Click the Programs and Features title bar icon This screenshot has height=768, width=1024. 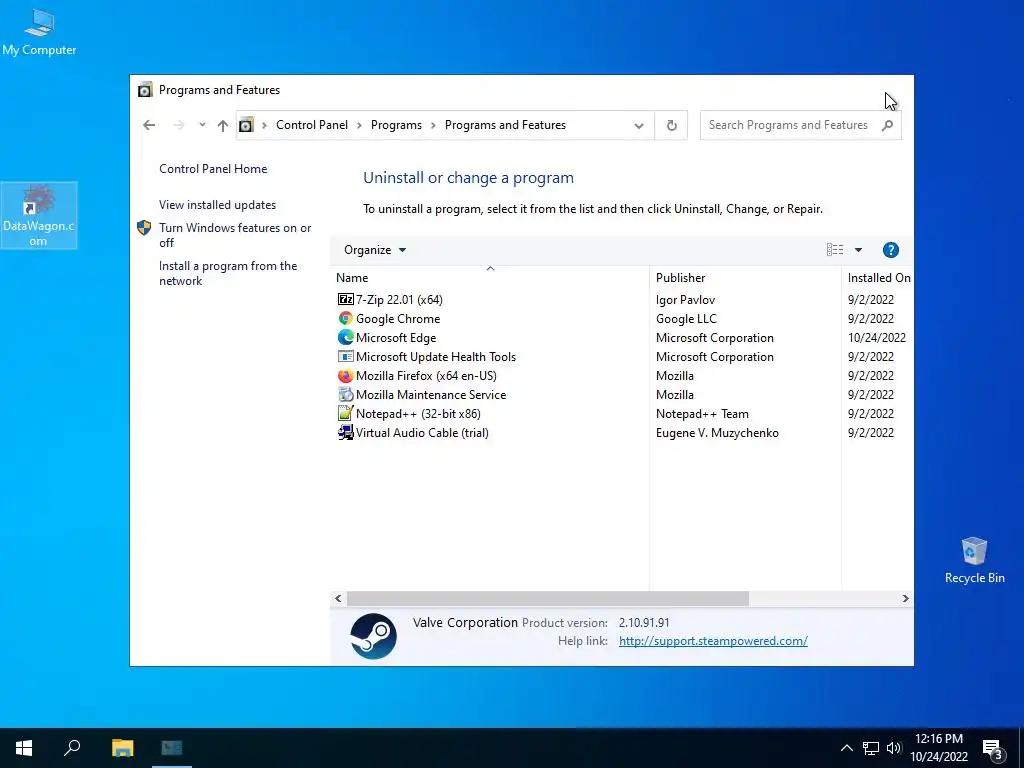(145, 90)
